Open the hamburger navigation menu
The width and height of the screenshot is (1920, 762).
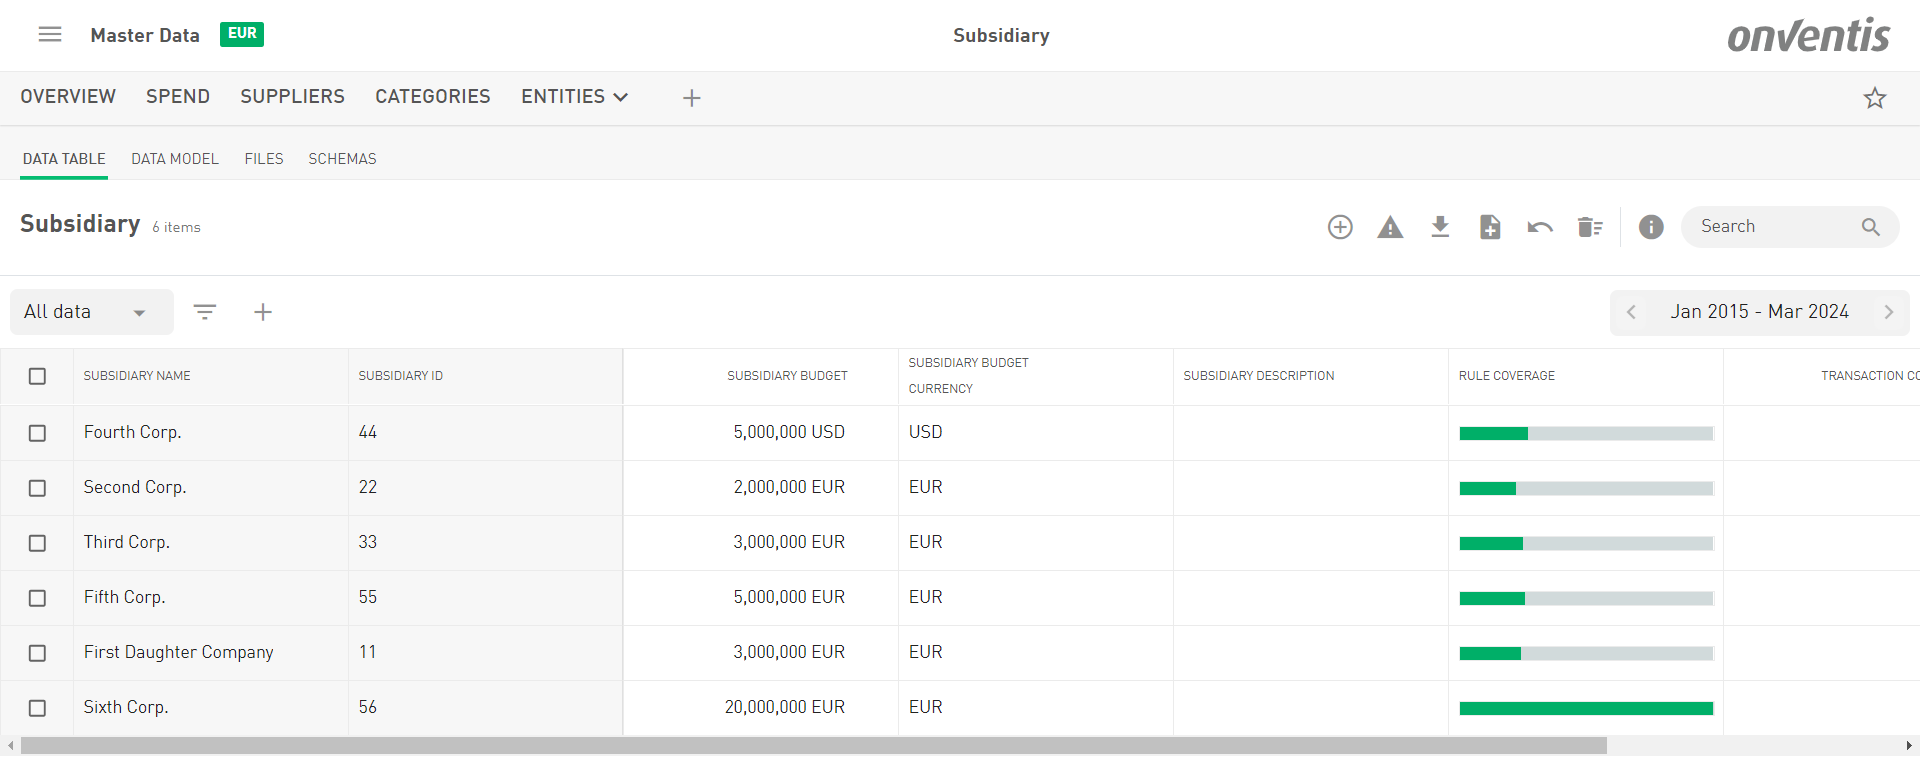[x=50, y=35]
